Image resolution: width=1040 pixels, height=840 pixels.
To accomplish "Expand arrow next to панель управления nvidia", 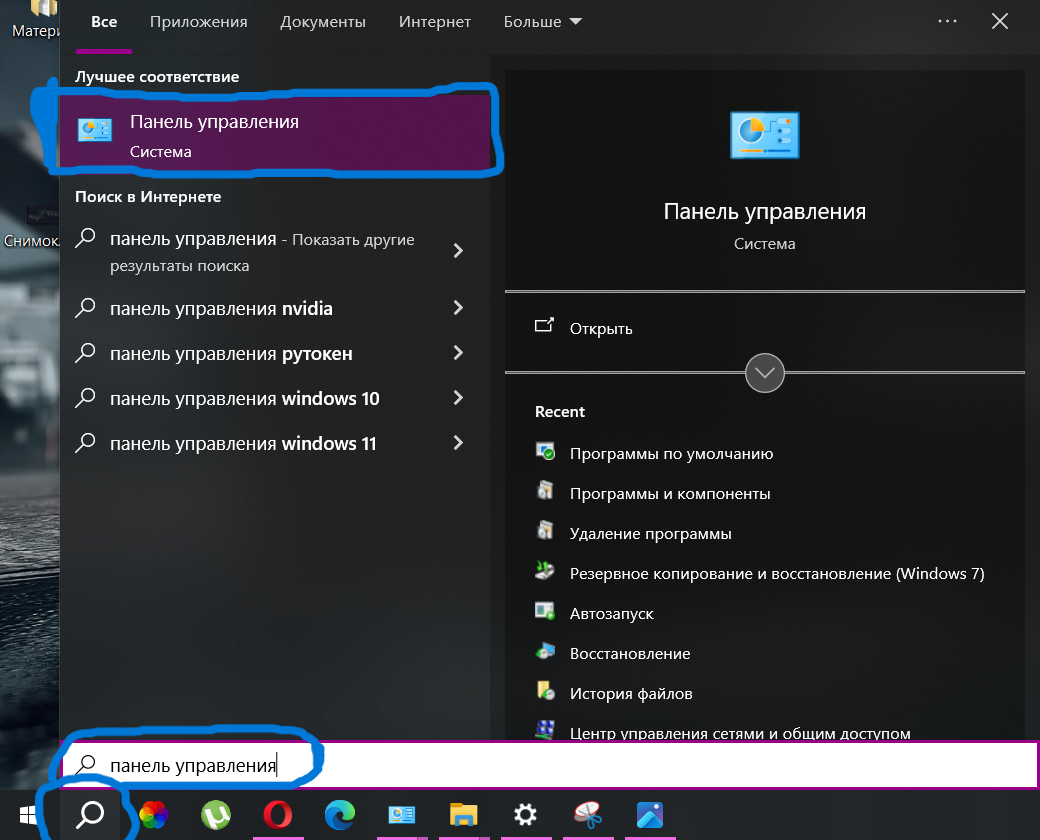I will point(458,307).
